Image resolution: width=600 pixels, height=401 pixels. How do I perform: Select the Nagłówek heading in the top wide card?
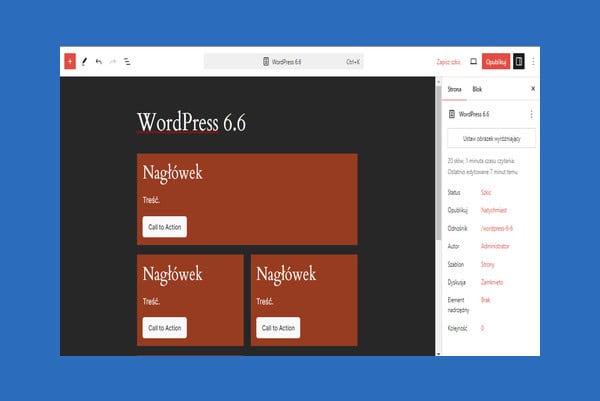(172, 173)
